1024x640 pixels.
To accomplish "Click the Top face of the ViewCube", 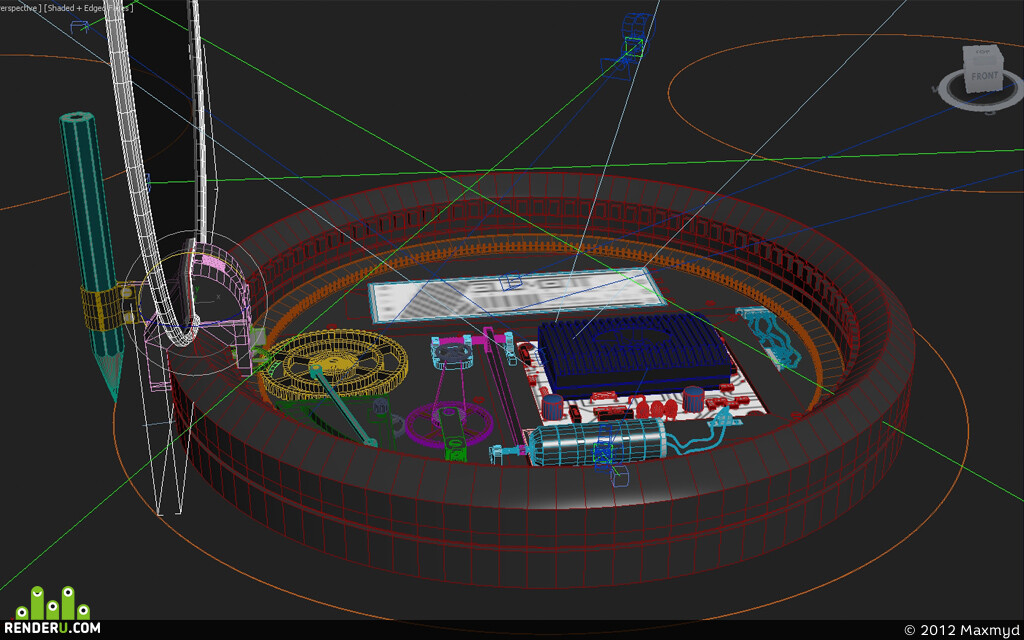I will tap(982, 52).
